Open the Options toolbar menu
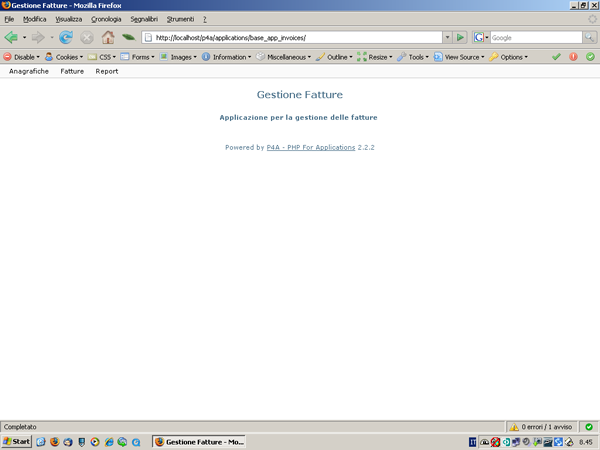600x450 pixels. coord(509,57)
